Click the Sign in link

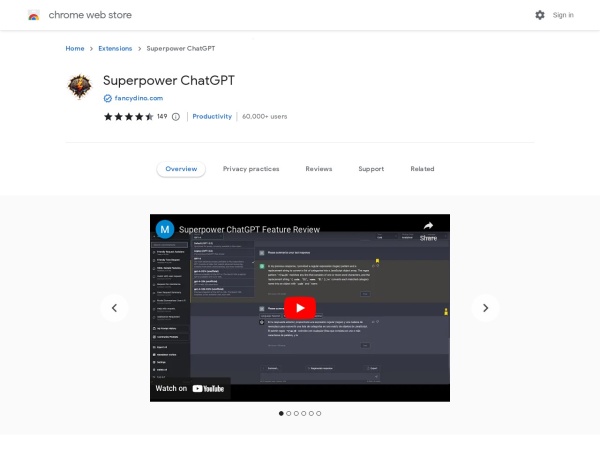tap(563, 15)
